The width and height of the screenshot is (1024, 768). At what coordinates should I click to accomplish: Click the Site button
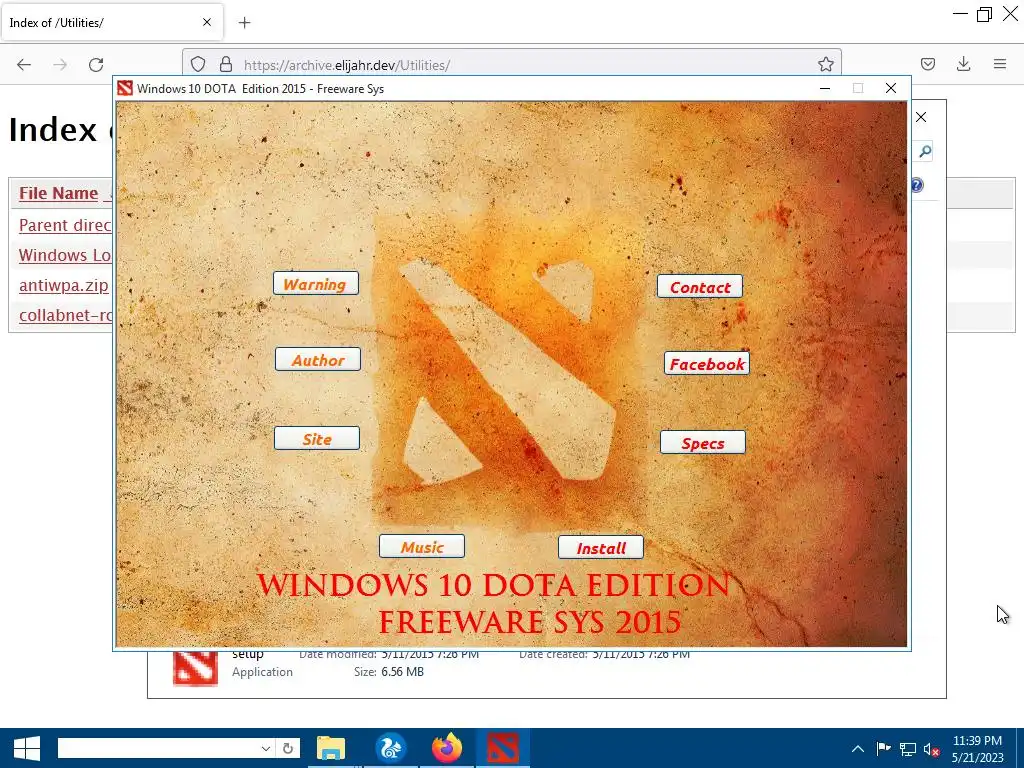(317, 438)
